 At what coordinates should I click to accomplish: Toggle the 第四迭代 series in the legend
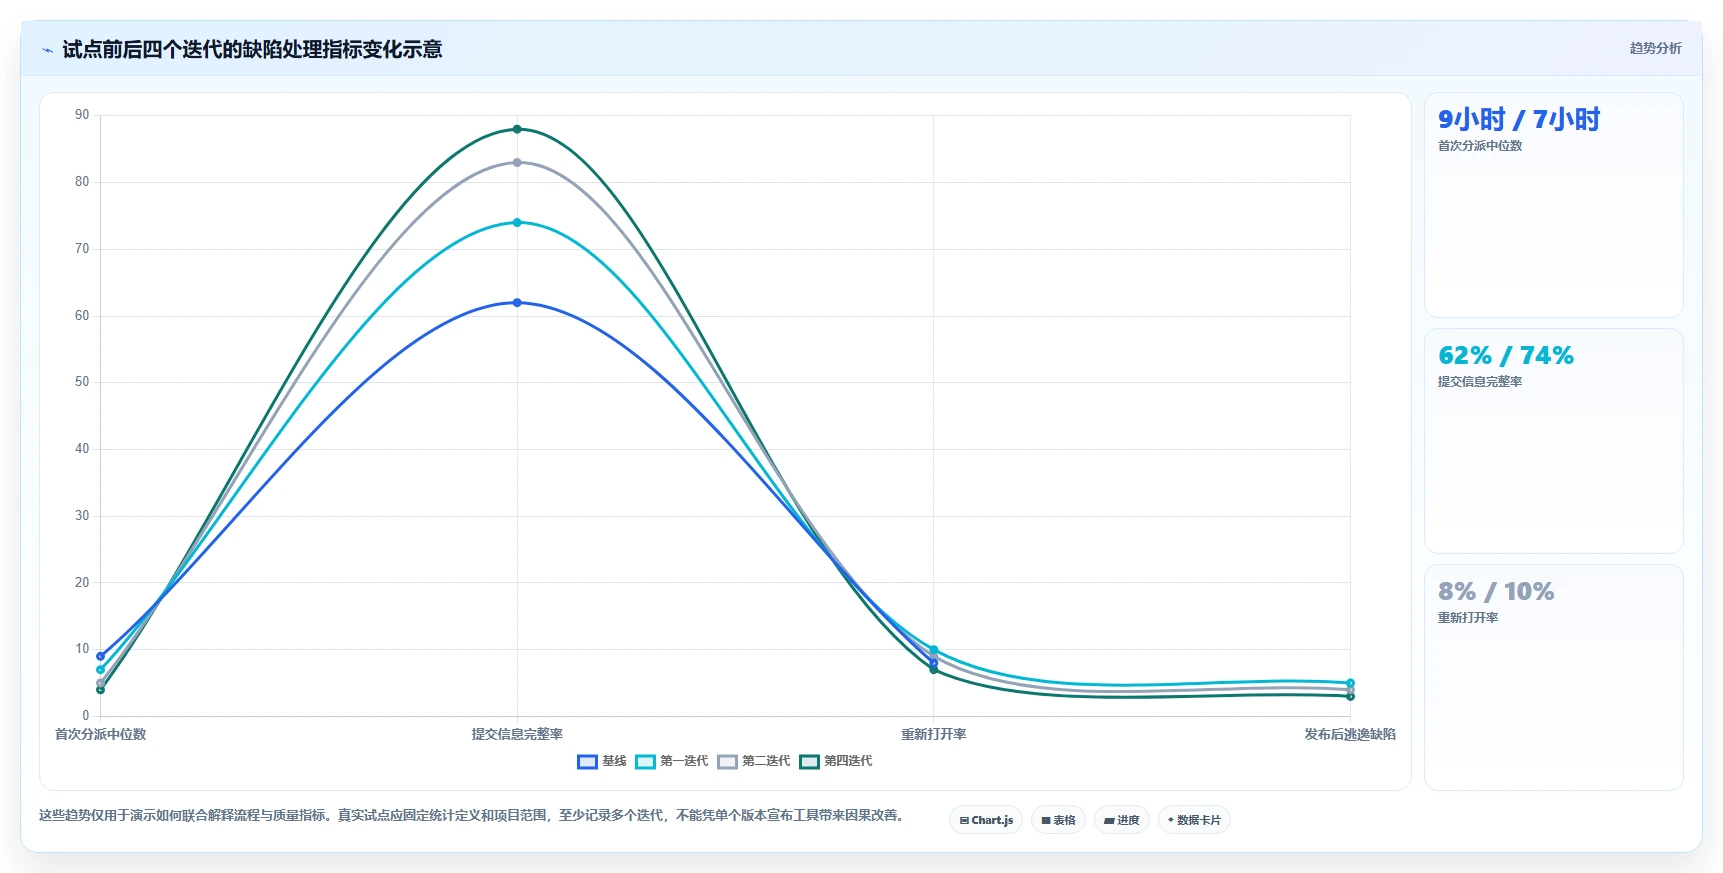point(836,761)
